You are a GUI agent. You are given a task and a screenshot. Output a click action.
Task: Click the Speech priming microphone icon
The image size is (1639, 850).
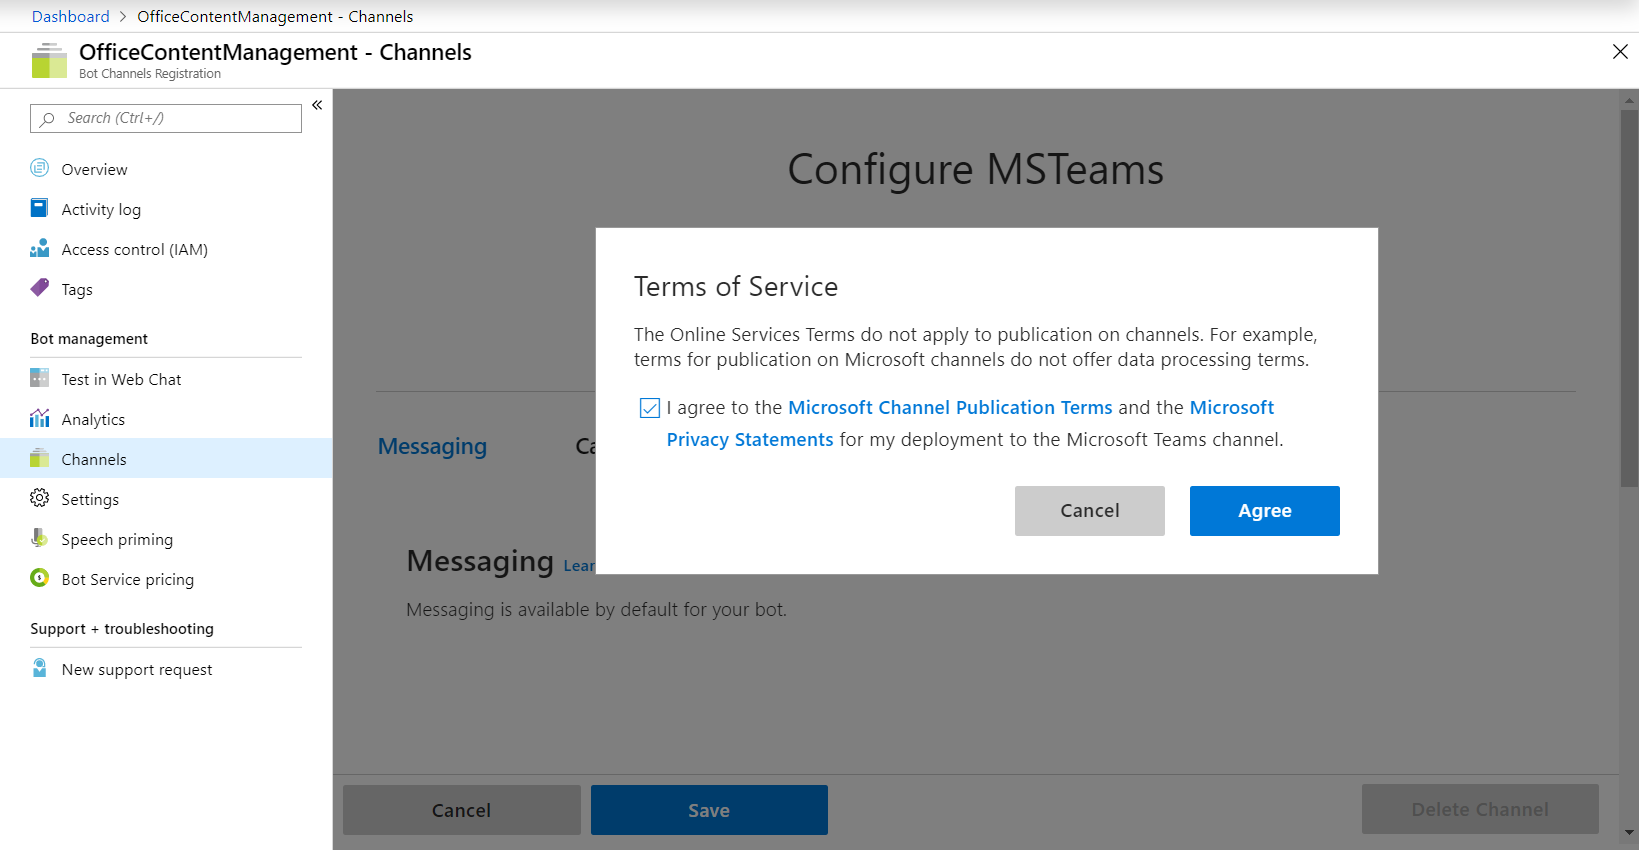[40, 538]
